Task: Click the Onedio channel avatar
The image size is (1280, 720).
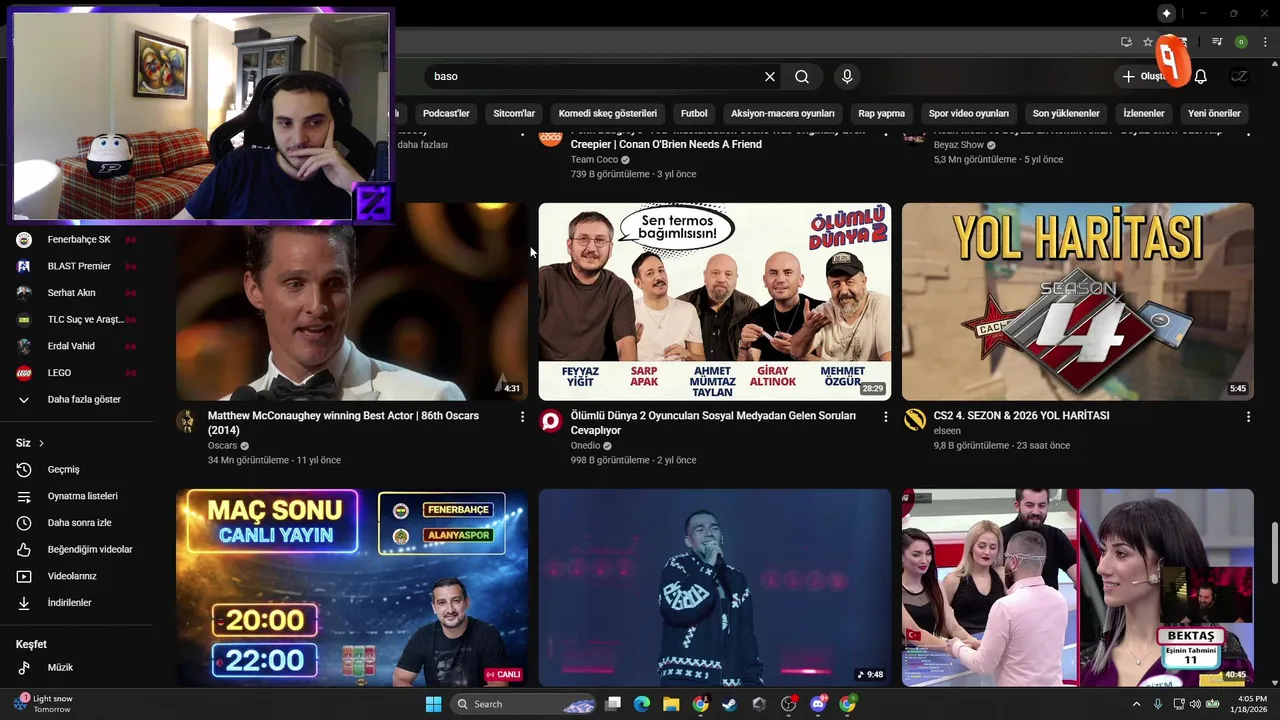Action: tap(550, 420)
